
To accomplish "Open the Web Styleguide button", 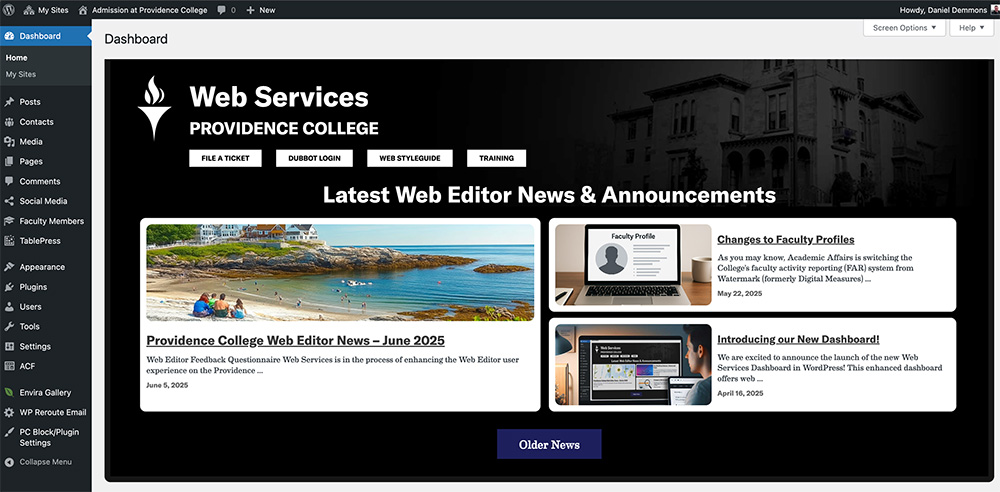I will (410, 158).
